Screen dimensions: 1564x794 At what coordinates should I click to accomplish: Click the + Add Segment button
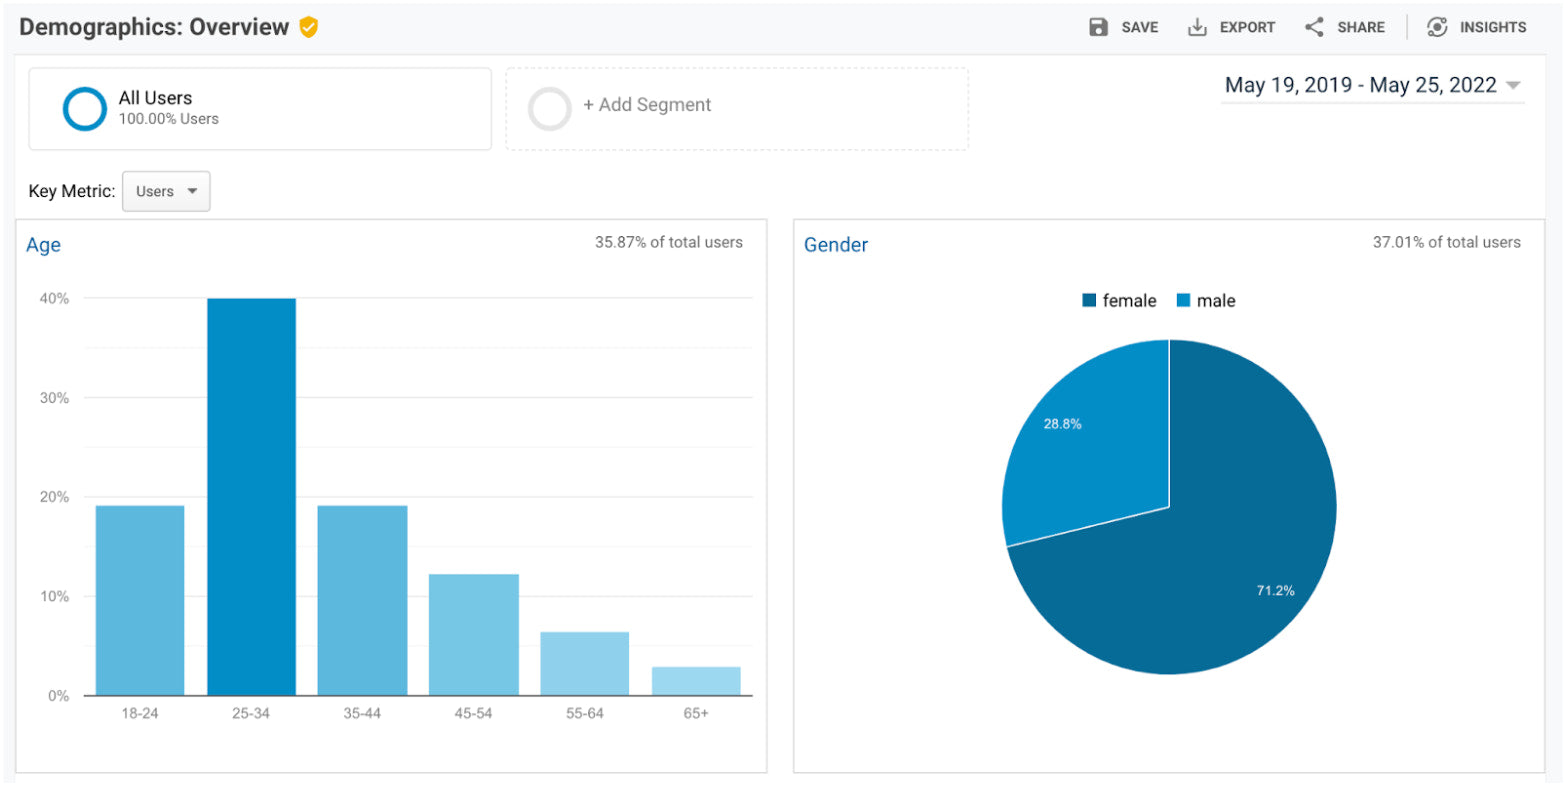tap(647, 105)
